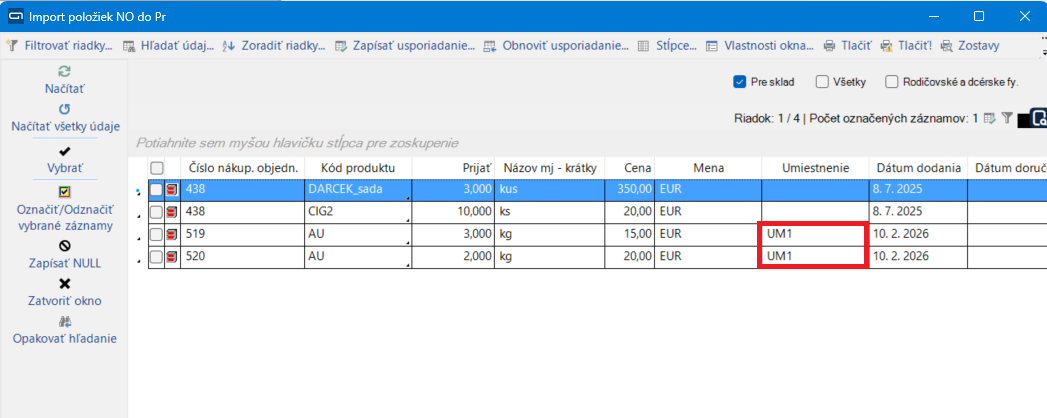
Task: Enable the Všetky checkbox
Action: point(822,82)
